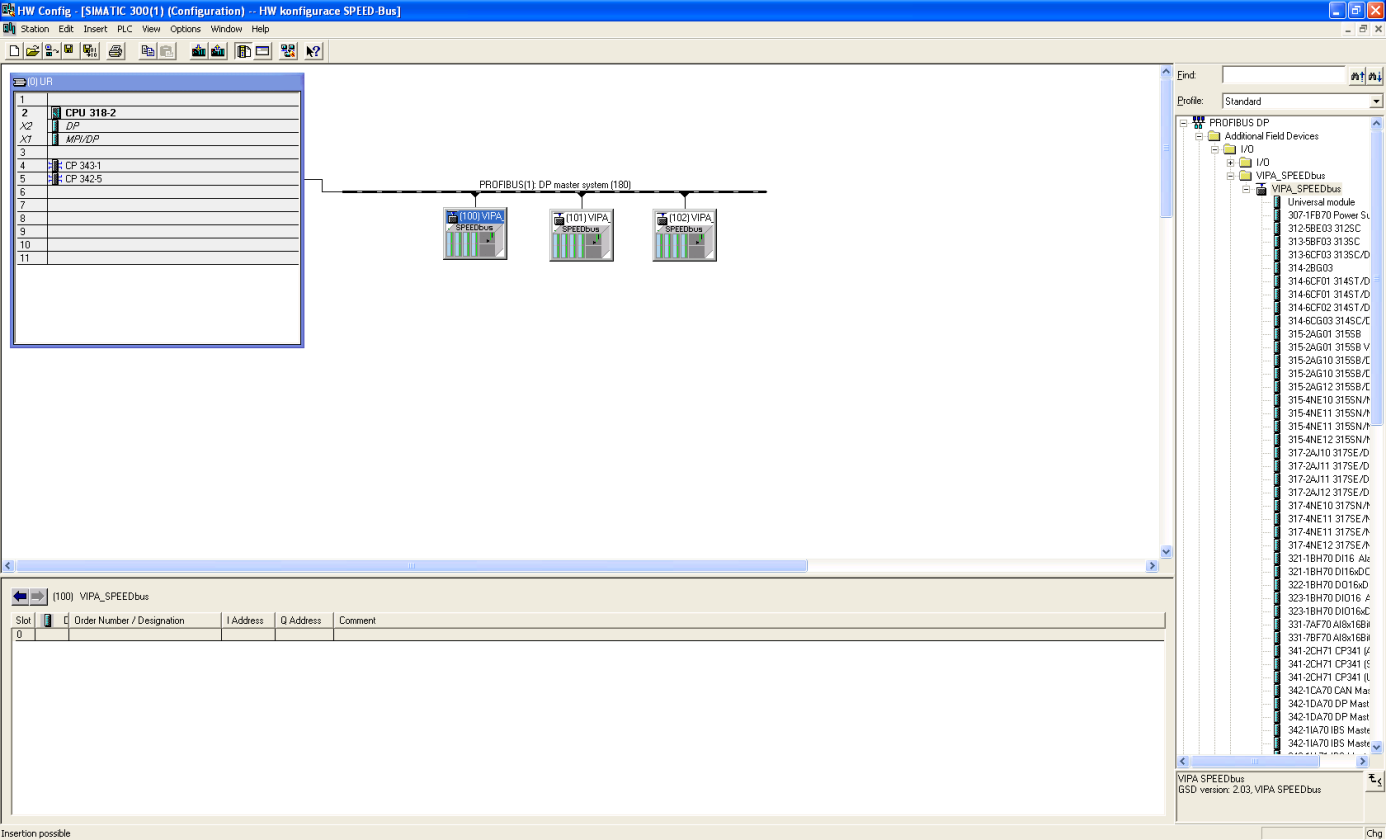This screenshot has height=840, width=1386.
Task: Click the station view horizontal scrollbar
Action: click(x=580, y=566)
